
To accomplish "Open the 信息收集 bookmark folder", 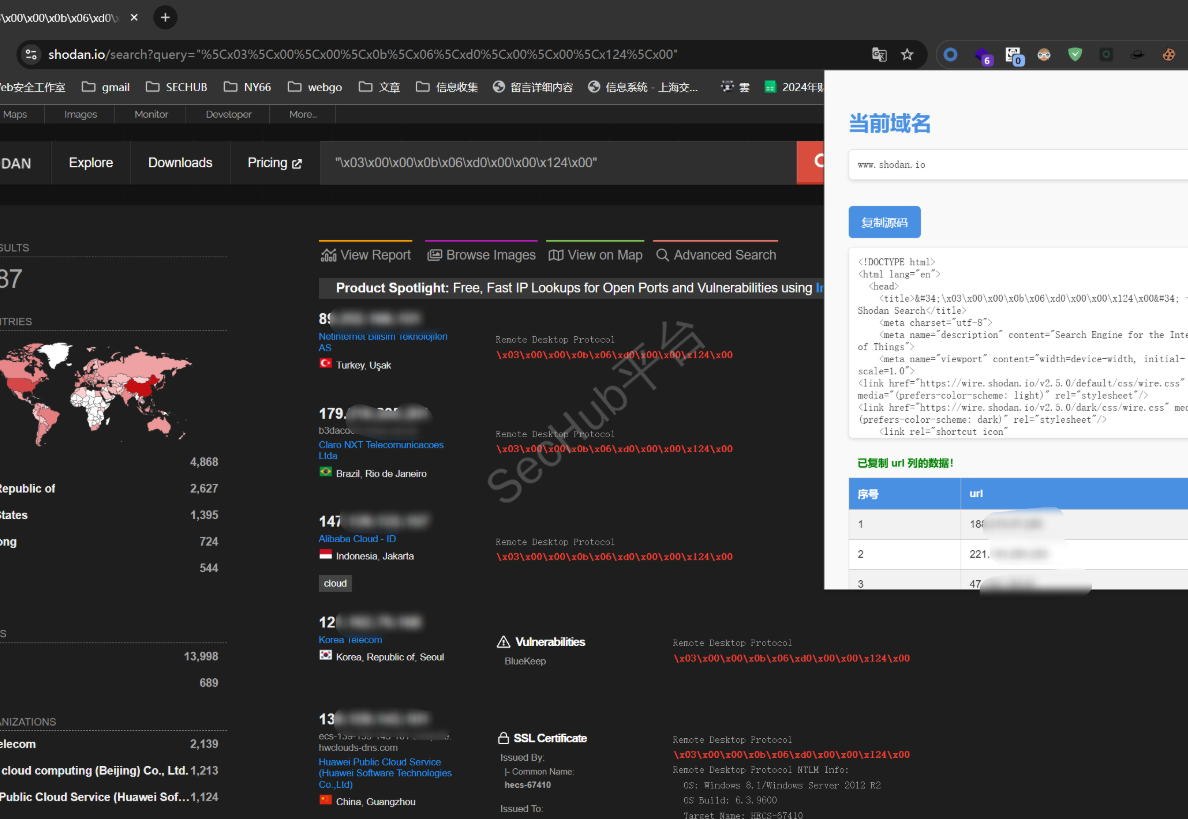I will pos(447,87).
